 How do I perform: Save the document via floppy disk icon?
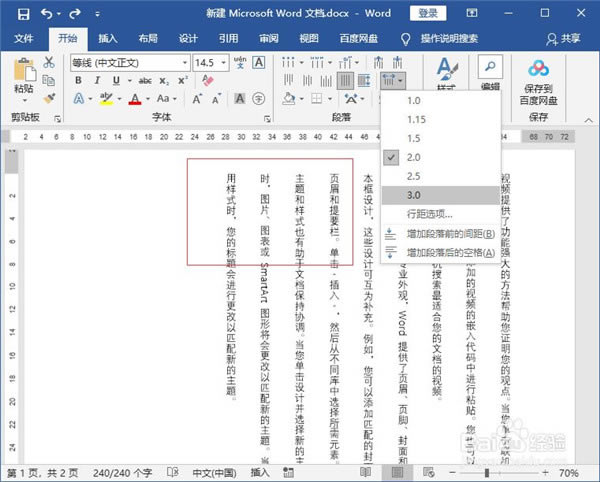click(x=23, y=14)
